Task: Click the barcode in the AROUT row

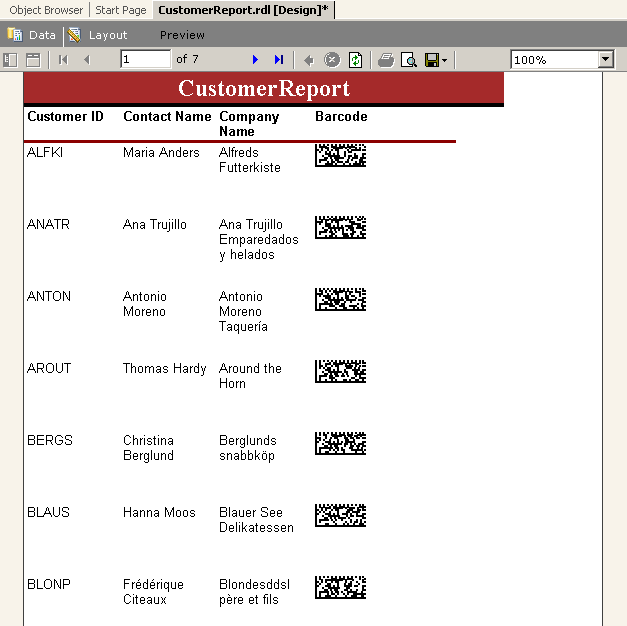Action: click(340, 371)
